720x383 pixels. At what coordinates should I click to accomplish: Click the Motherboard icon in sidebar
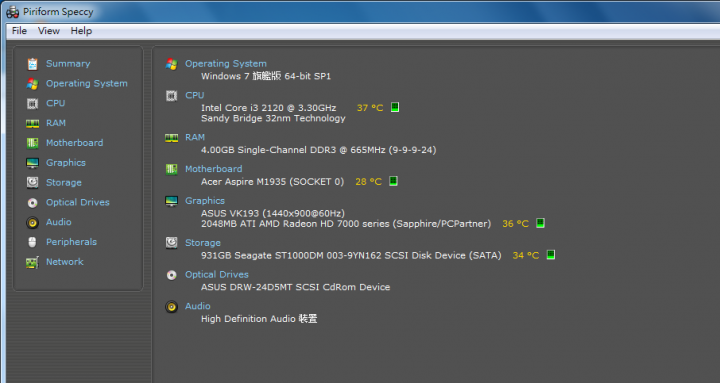coord(32,143)
